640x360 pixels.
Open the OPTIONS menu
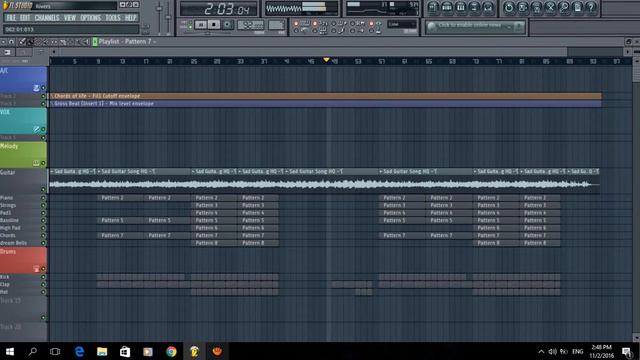91,18
